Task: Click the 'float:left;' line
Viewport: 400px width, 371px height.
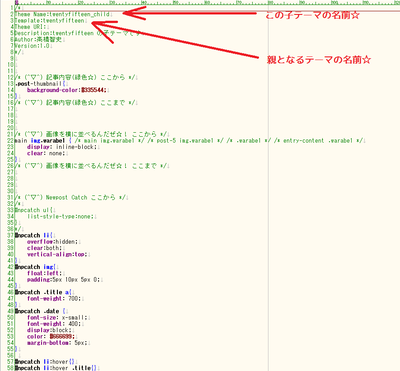Action: click(x=43, y=273)
